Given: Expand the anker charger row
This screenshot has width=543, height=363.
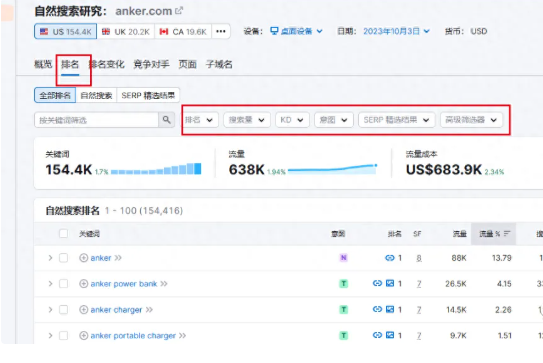Looking at the screenshot, I should tap(50, 310).
